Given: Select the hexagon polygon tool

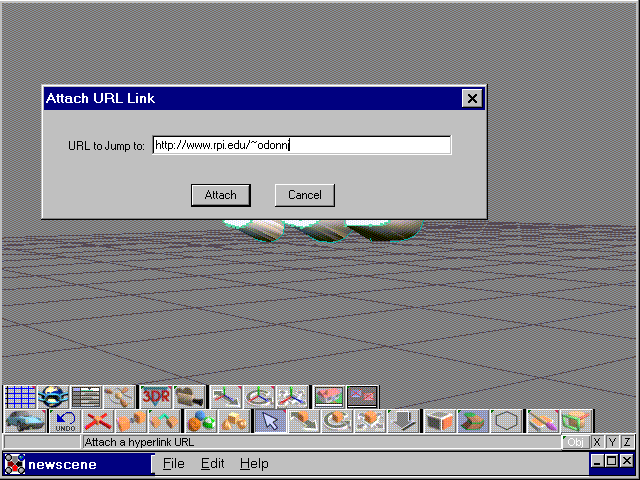Looking at the screenshot, I should point(508,421).
